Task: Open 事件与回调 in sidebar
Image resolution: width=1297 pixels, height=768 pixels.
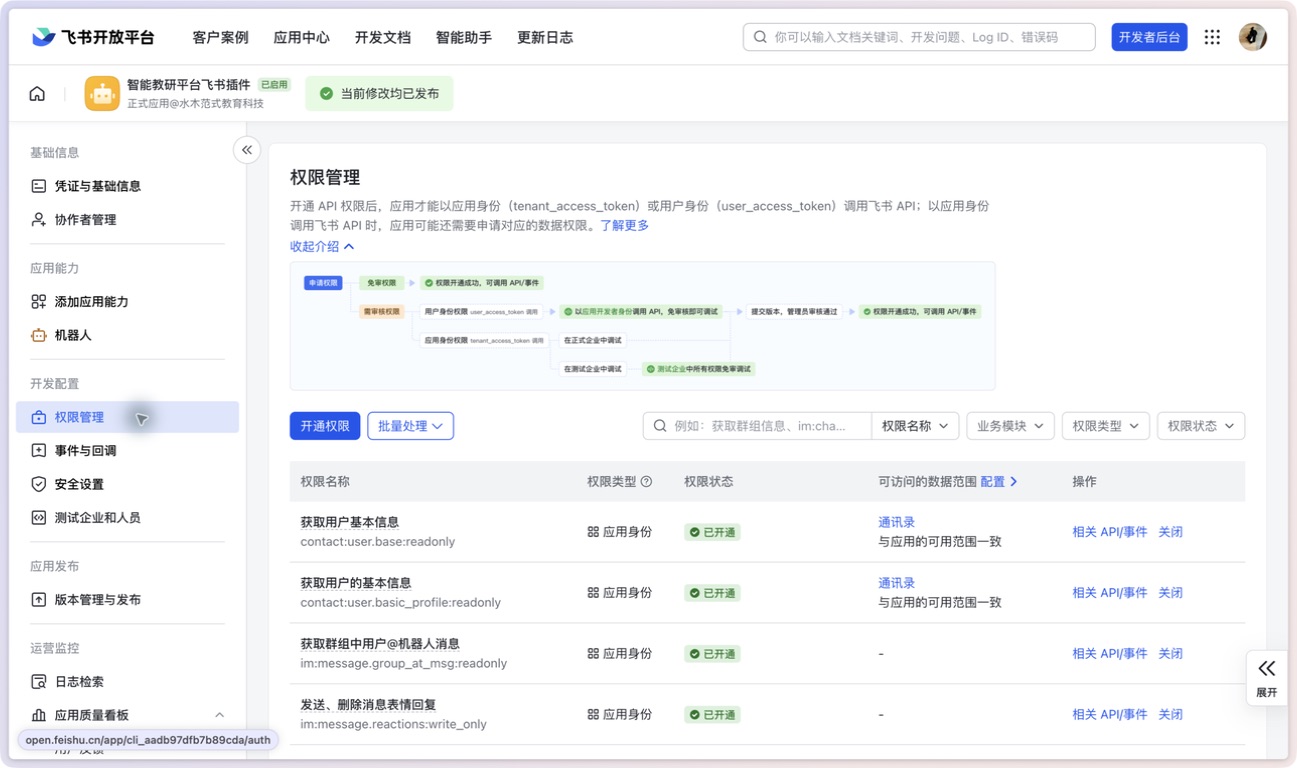Action: [x=127, y=451]
